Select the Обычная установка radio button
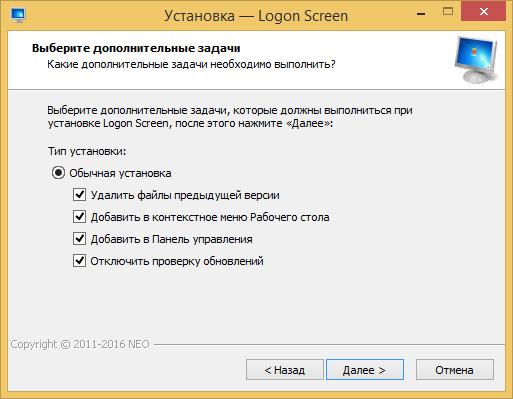This screenshot has width=513, height=399. click(x=58, y=173)
